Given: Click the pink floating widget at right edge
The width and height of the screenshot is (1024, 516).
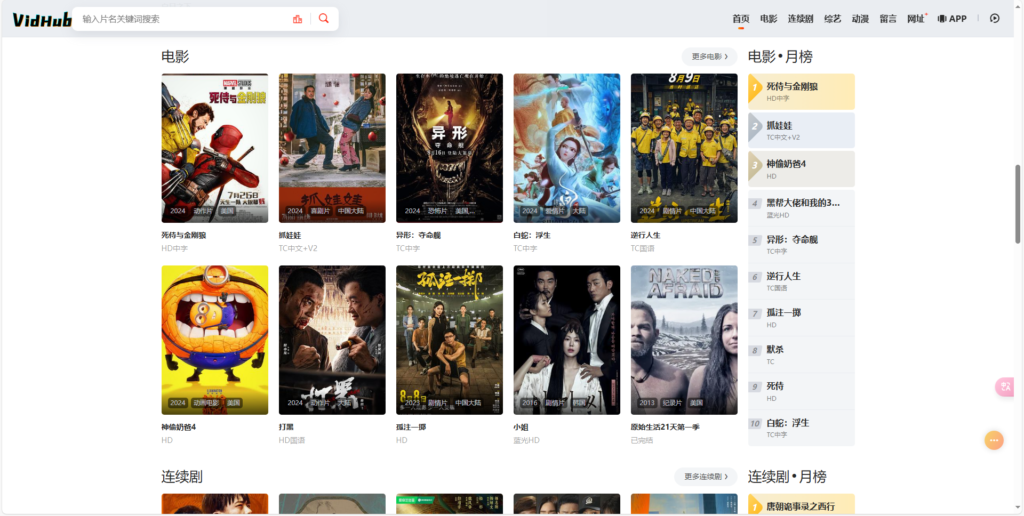Looking at the screenshot, I should click(x=1004, y=387).
